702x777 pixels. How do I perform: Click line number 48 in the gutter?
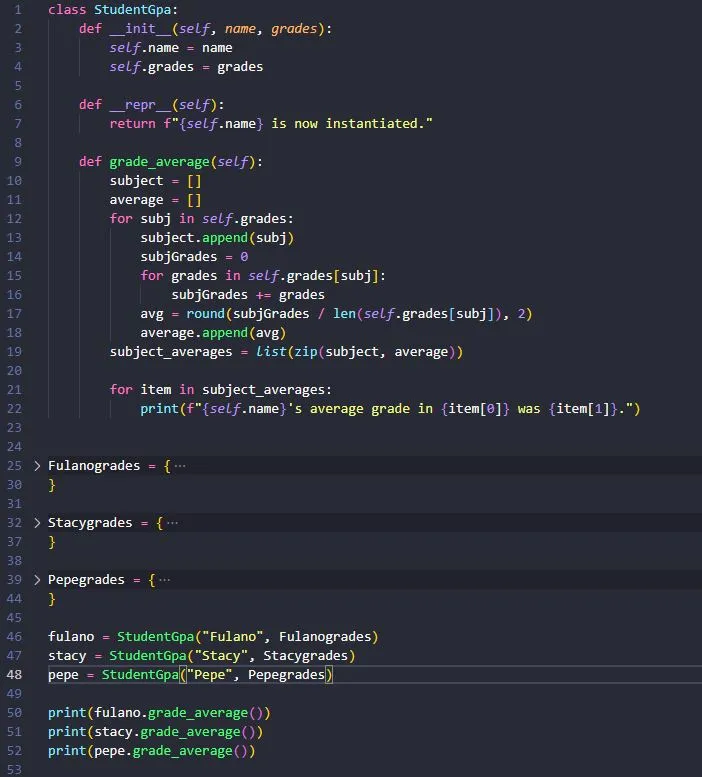(14, 675)
